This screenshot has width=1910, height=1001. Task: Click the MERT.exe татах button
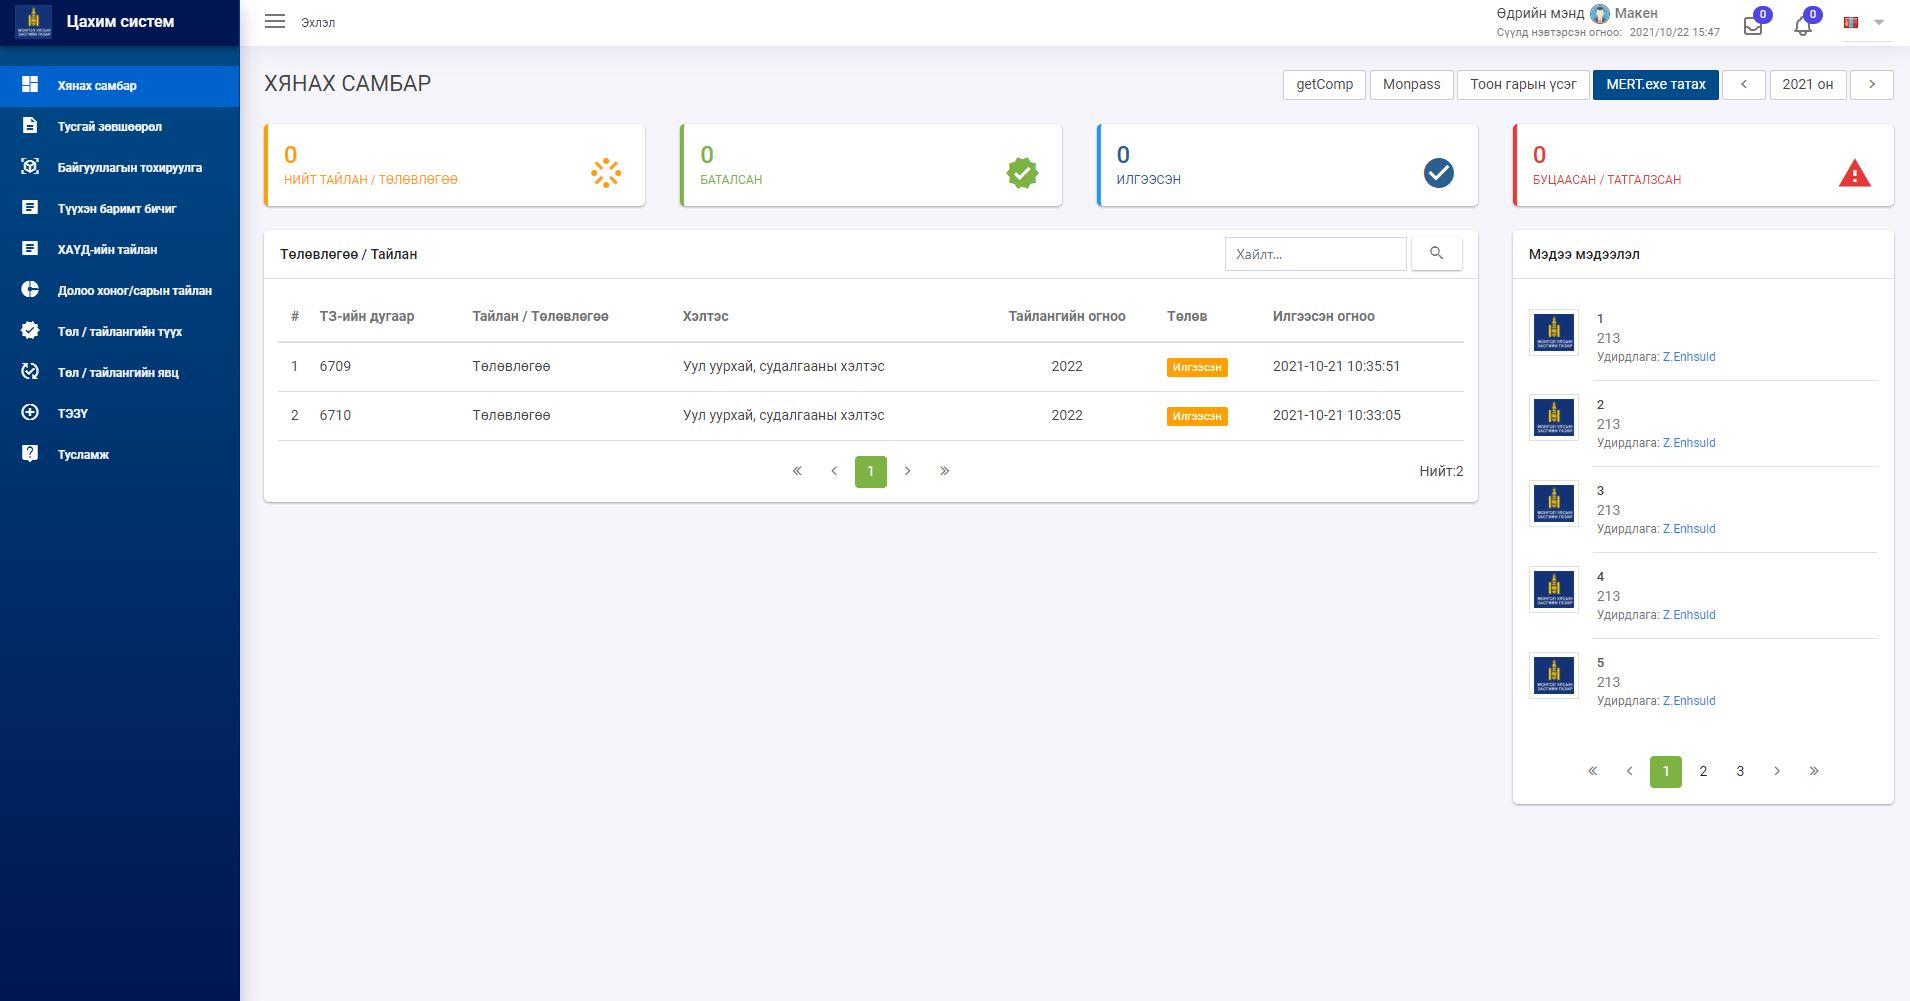tap(1655, 85)
